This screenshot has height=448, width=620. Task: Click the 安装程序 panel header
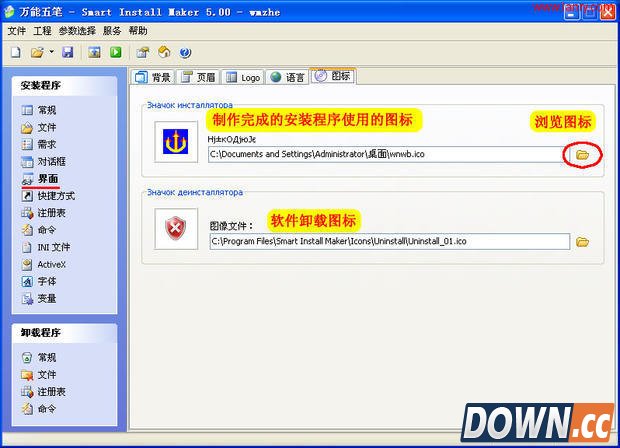click(x=65, y=86)
